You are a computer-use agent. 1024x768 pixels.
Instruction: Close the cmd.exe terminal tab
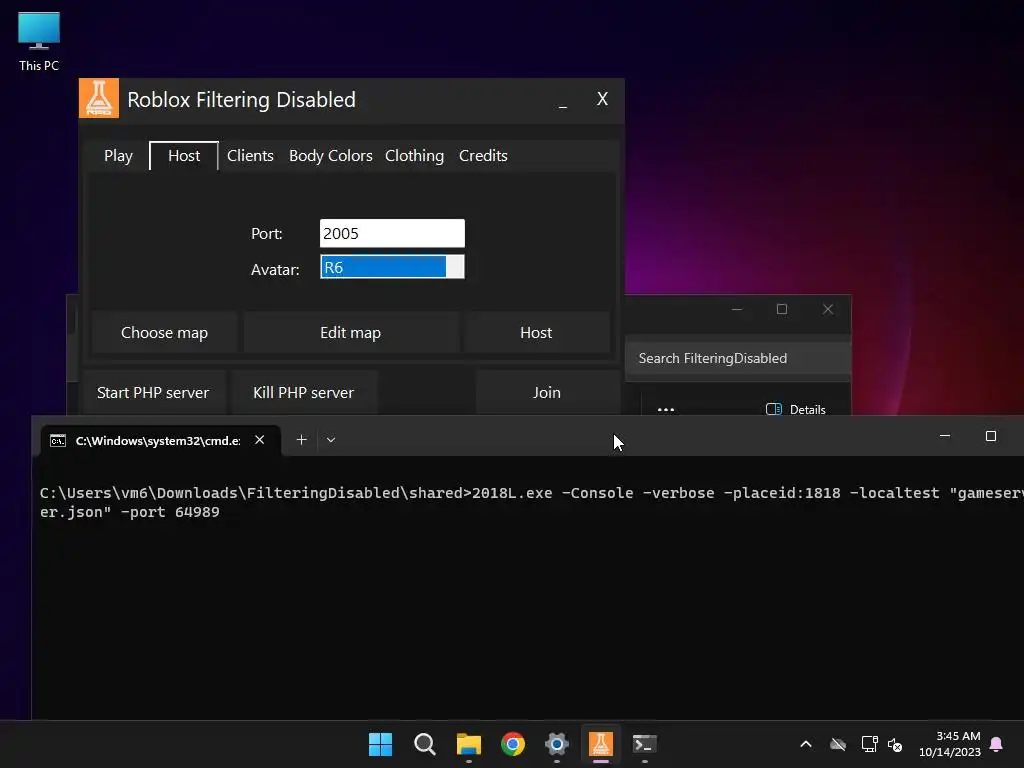tap(259, 440)
